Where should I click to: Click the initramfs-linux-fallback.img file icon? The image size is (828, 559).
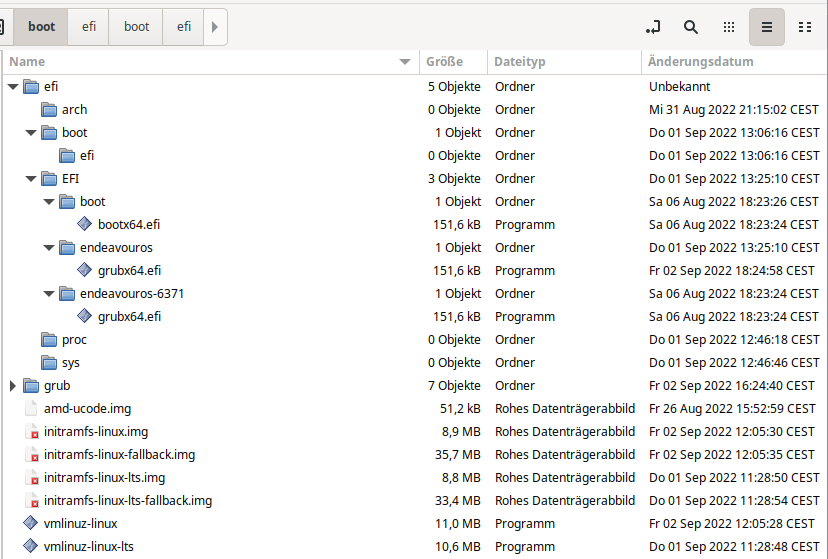pyautogui.click(x=30, y=455)
